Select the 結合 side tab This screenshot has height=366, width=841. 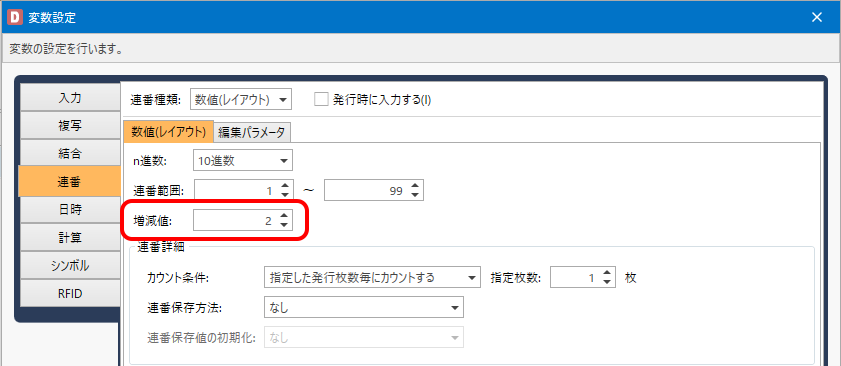coord(70,154)
